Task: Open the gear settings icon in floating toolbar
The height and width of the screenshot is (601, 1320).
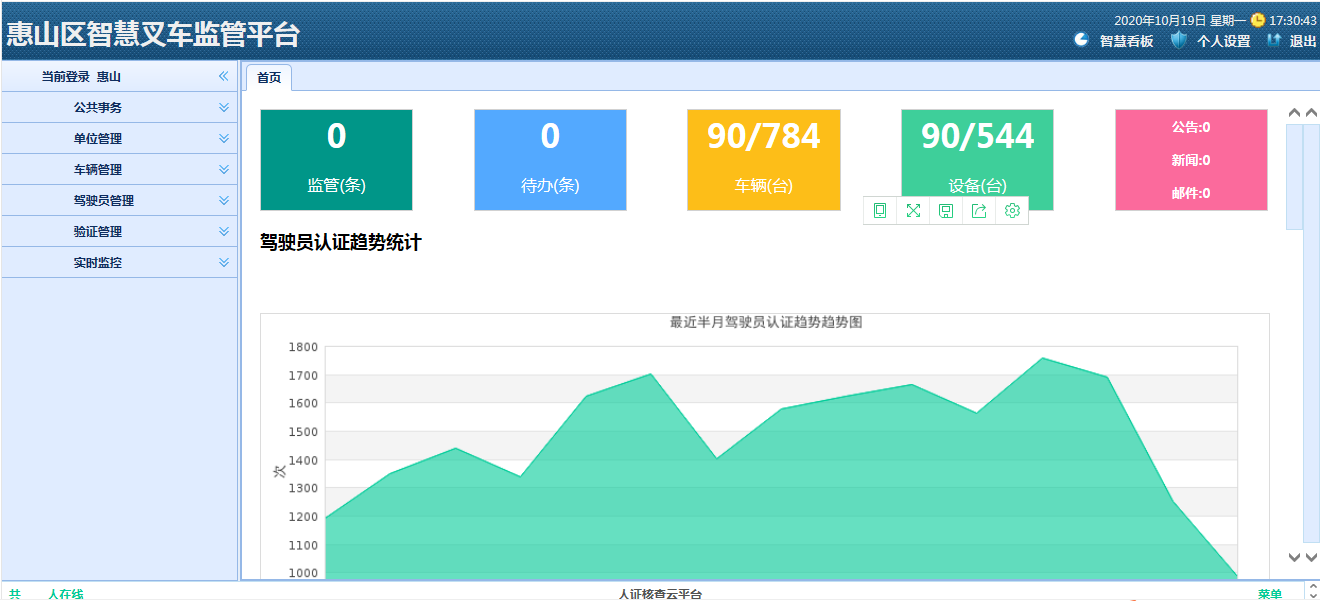Action: 1012,210
